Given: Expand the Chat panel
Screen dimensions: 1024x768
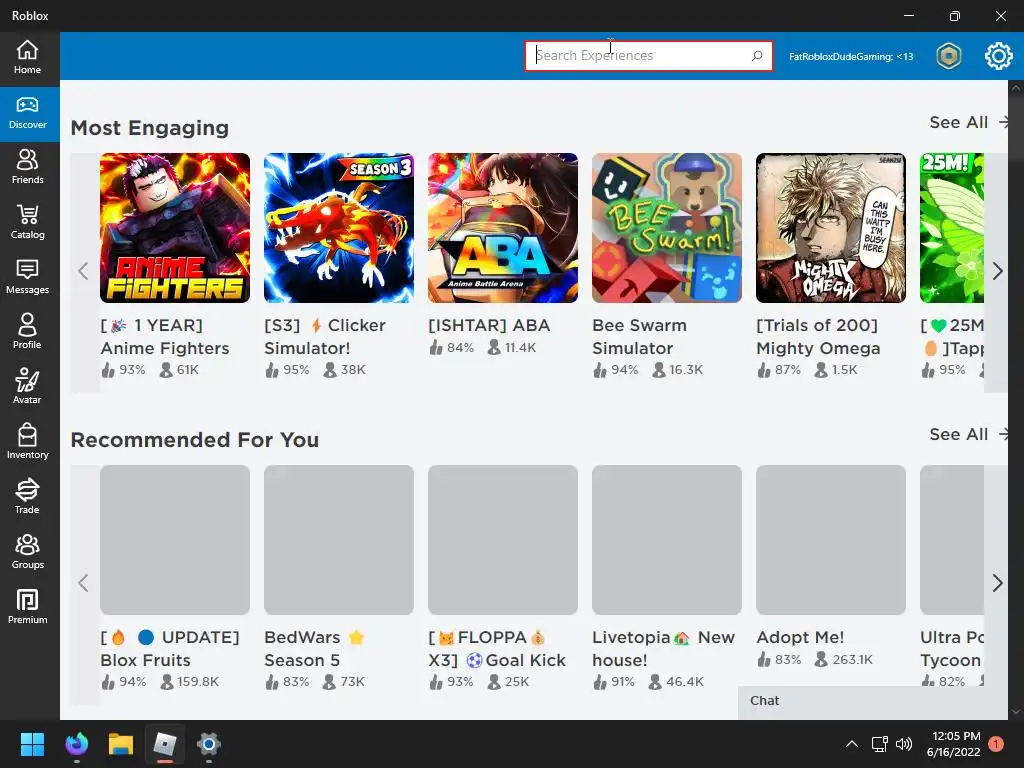Looking at the screenshot, I should (x=872, y=701).
